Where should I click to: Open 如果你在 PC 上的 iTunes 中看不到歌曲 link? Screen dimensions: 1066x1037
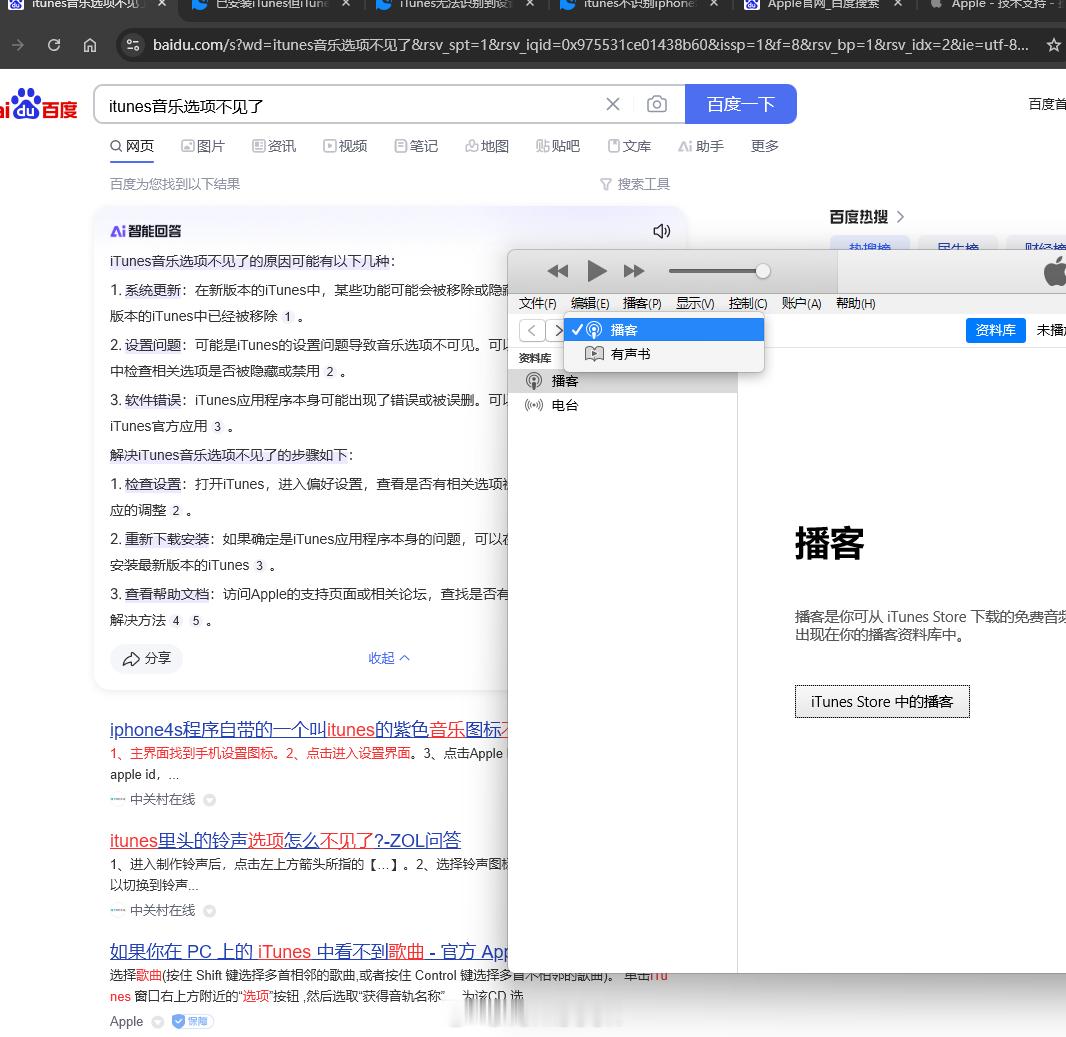point(309,951)
